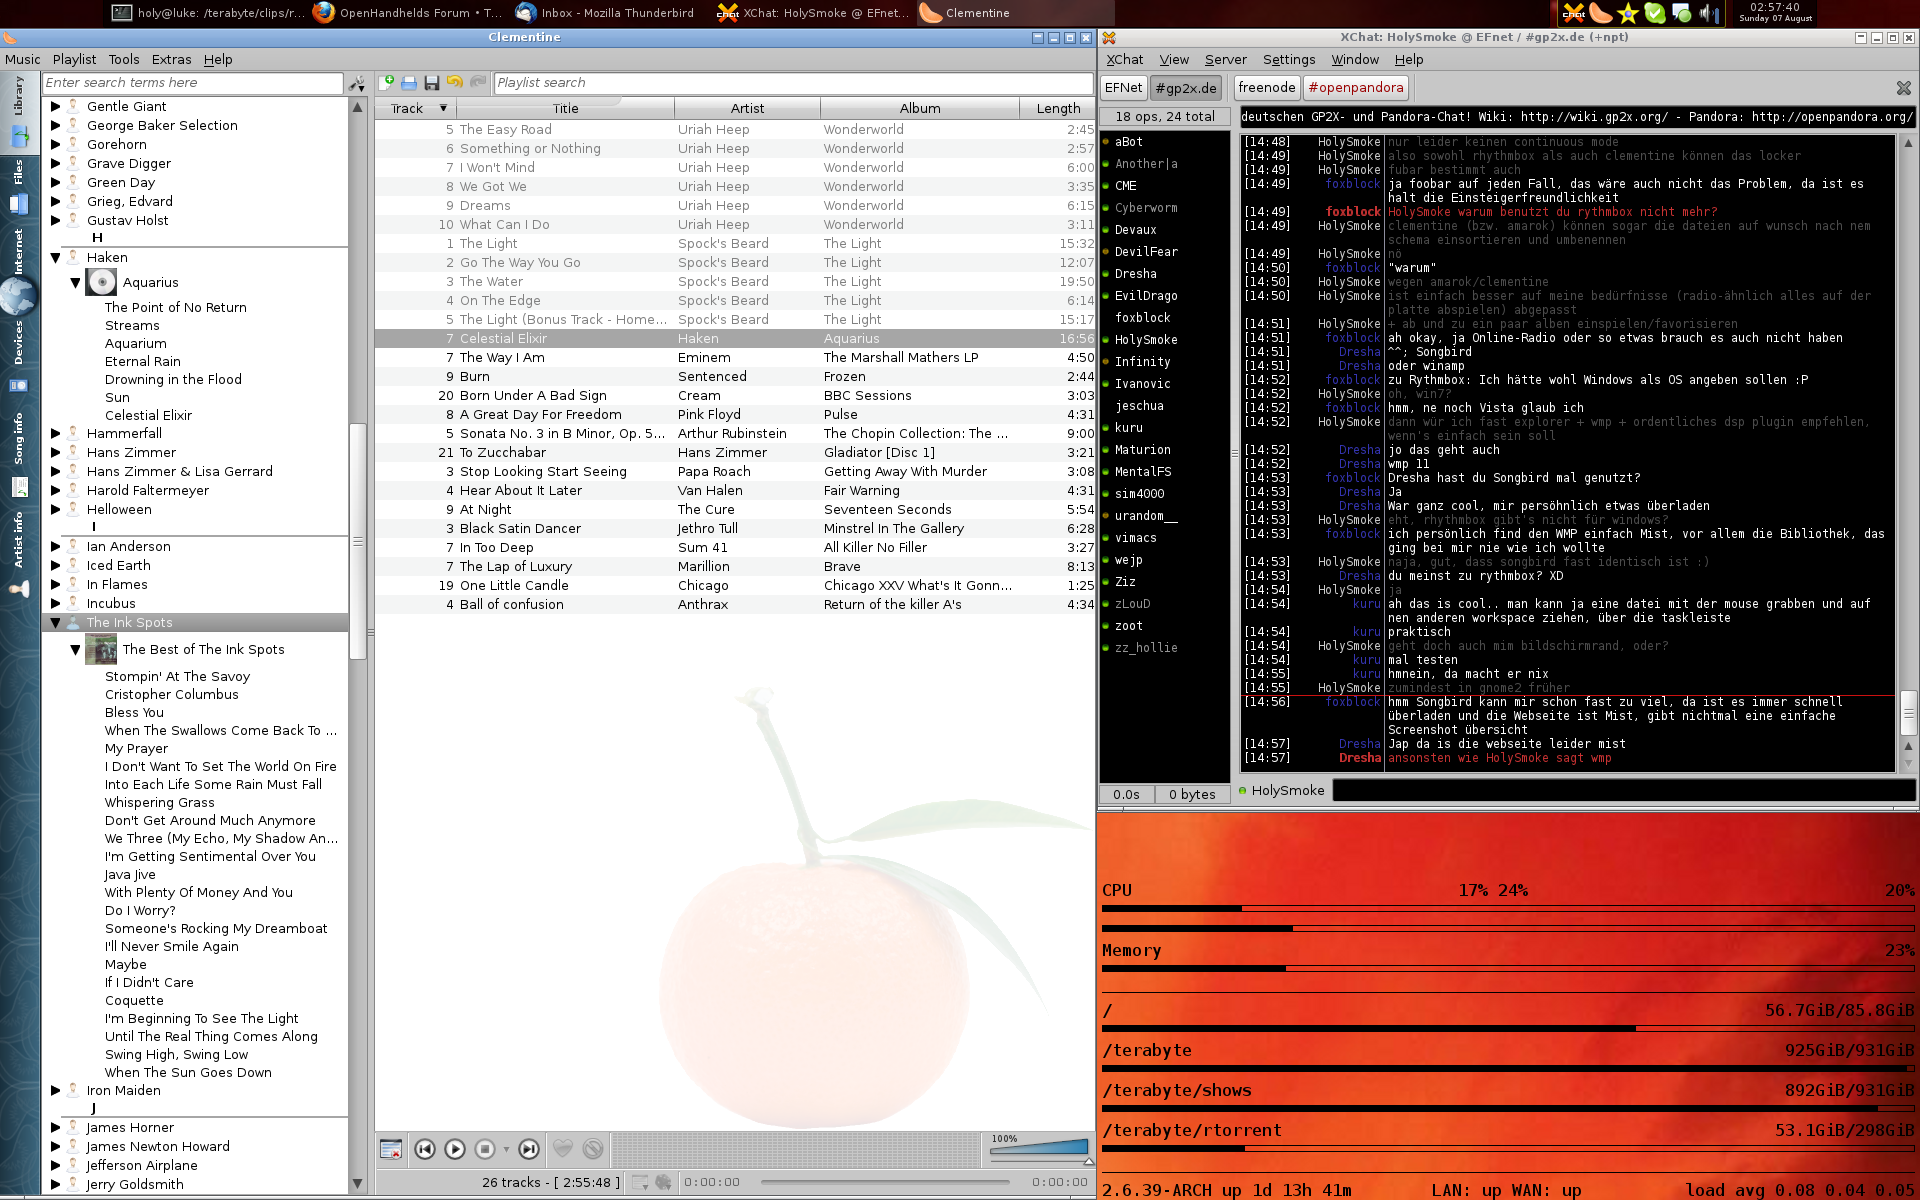The height and width of the screenshot is (1200, 1920).
Task: Show the Song info sidebar tab
Action: [19, 455]
